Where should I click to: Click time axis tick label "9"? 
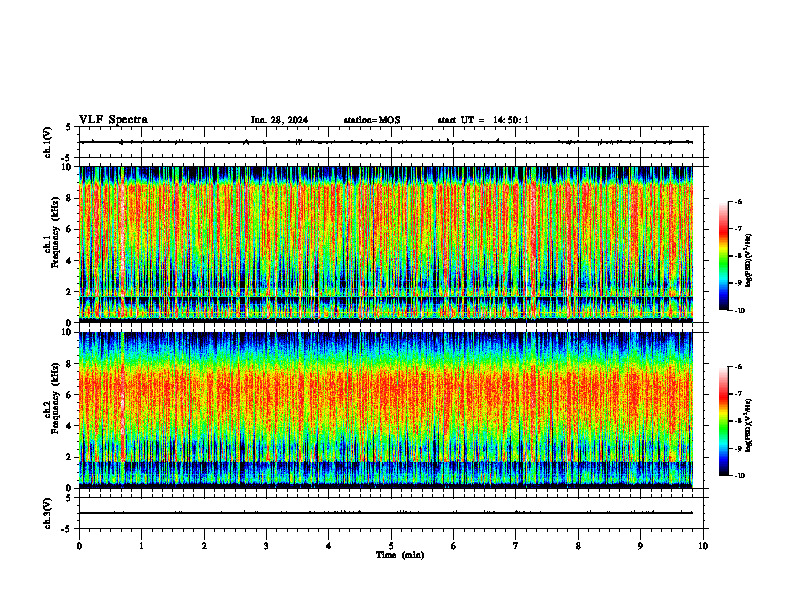coord(640,546)
